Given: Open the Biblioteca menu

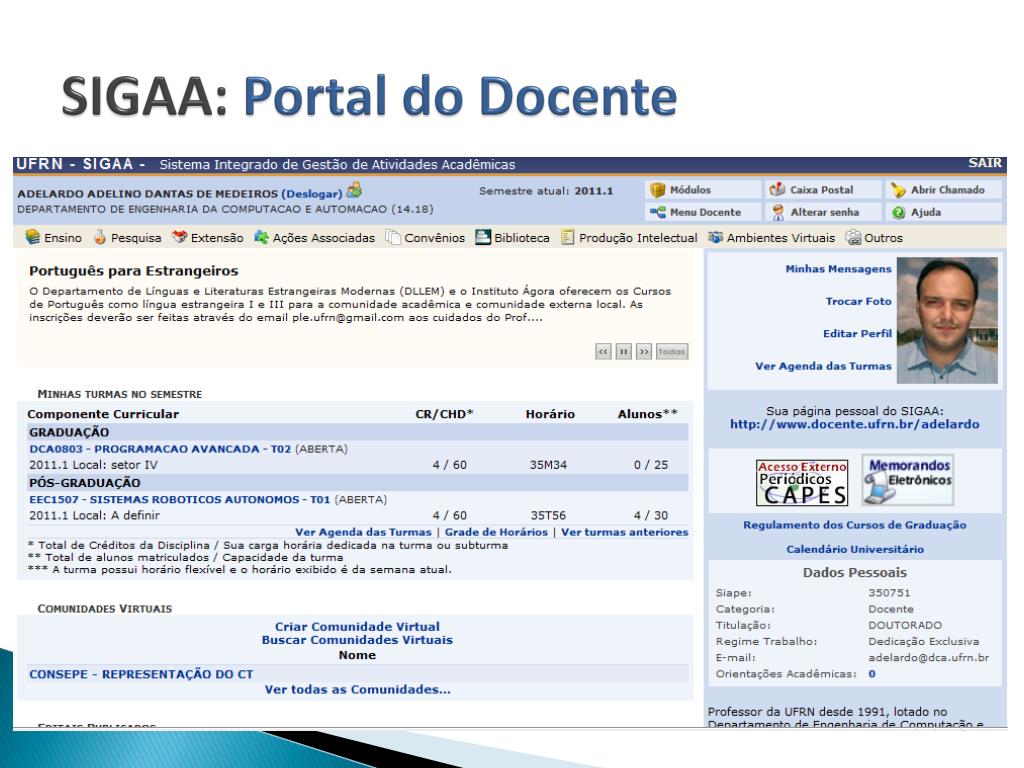Looking at the screenshot, I should 522,238.
